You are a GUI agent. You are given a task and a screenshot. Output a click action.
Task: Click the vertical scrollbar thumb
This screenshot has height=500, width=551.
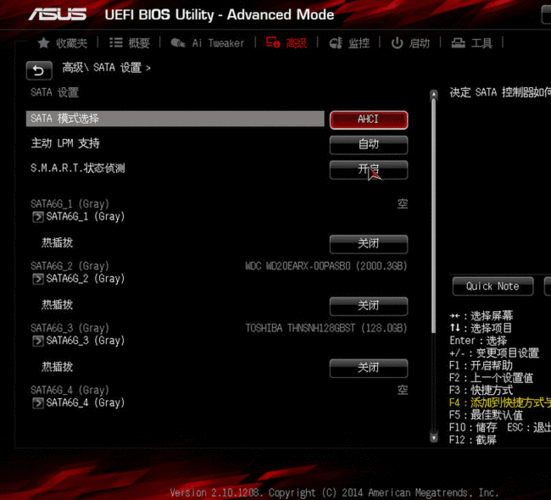pos(434,216)
